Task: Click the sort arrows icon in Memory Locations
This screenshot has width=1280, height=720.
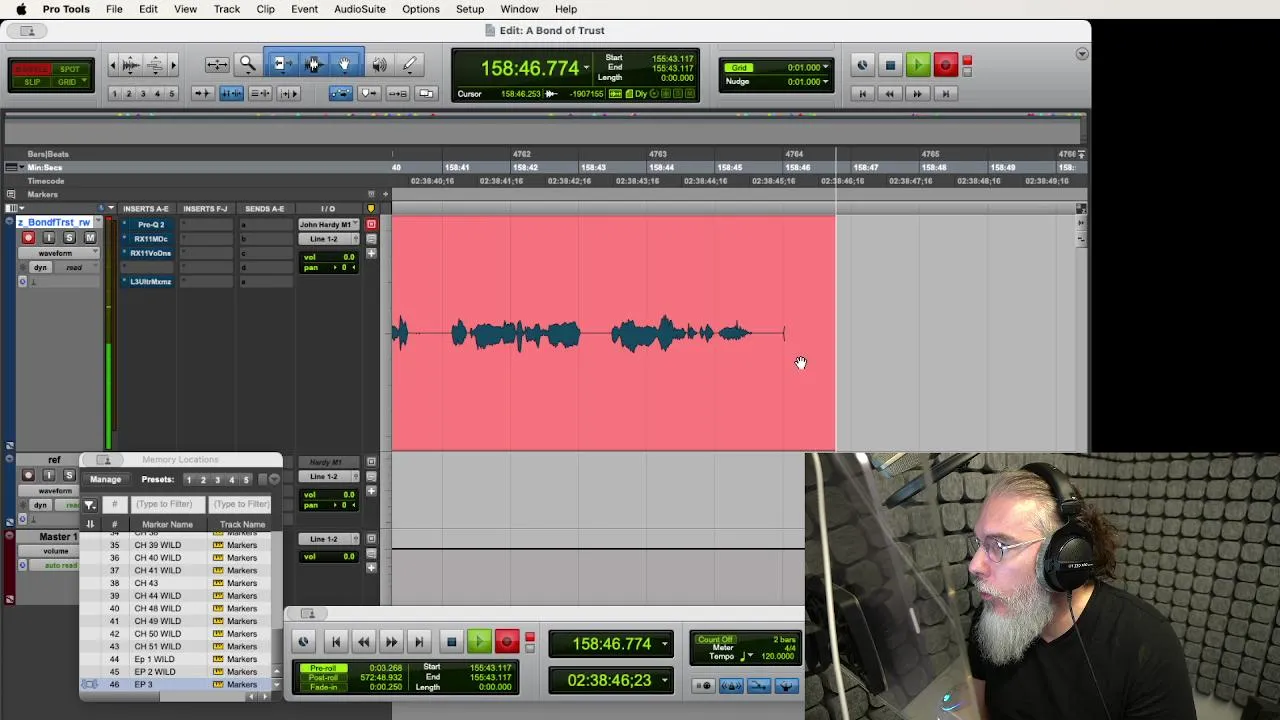Action: [90, 524]
